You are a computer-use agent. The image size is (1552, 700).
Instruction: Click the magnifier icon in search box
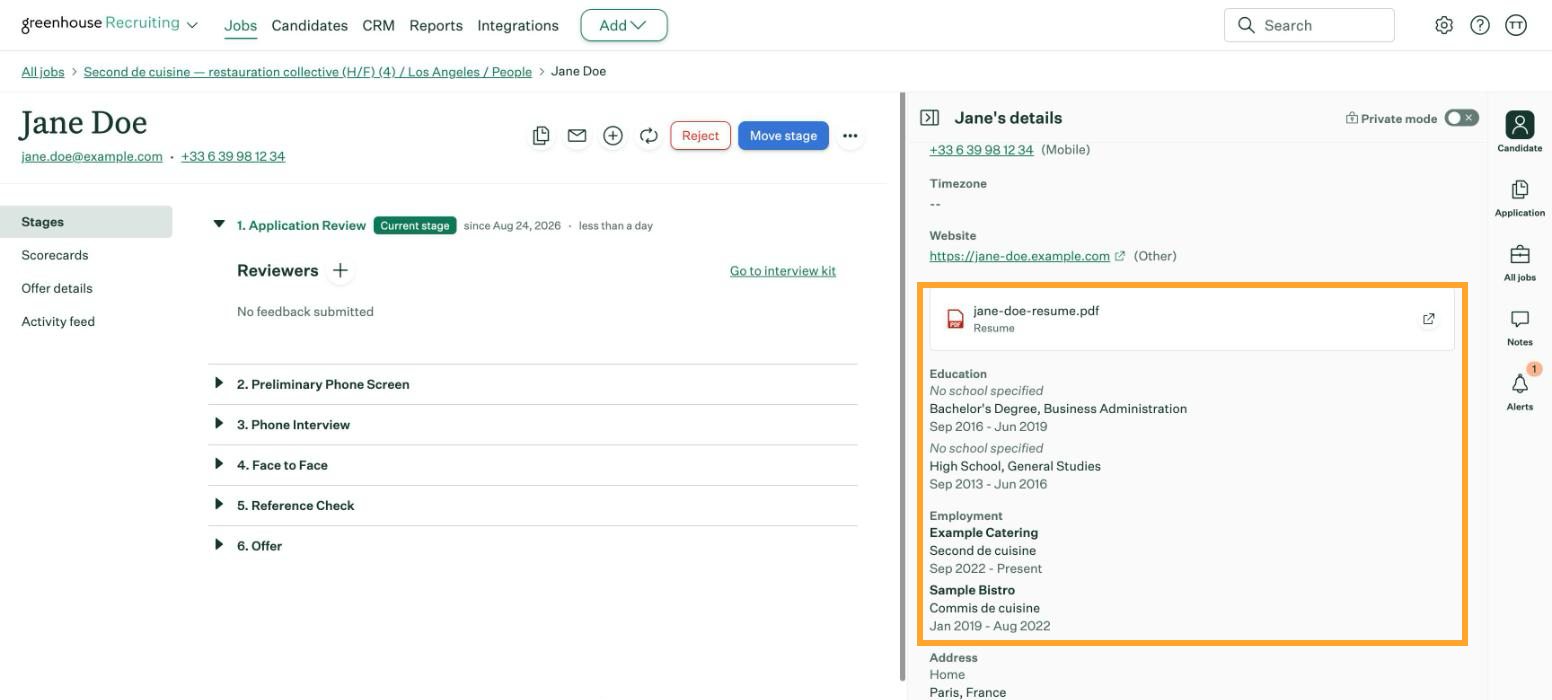[1246, 25]
